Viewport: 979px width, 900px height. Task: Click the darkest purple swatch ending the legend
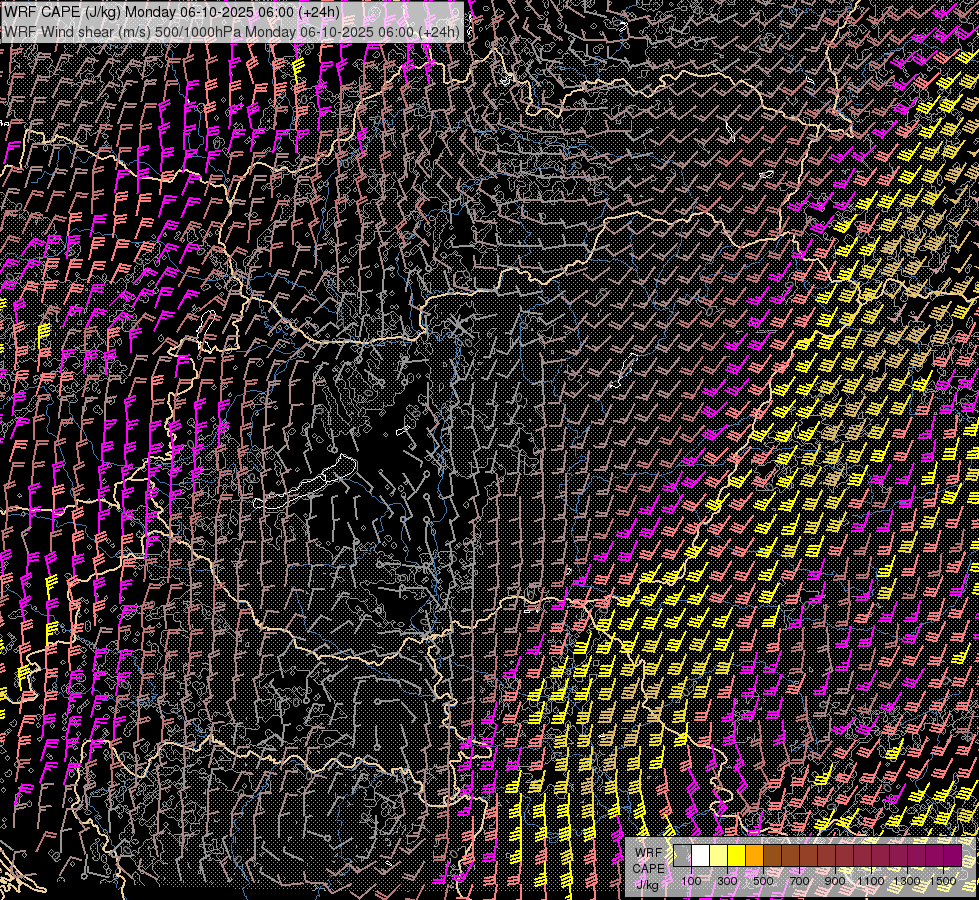point(952,855)
